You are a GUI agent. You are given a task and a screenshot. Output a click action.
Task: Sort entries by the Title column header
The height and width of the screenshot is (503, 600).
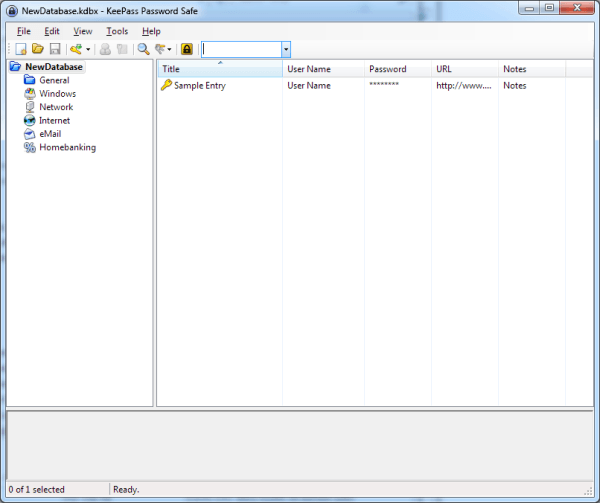click(220, 69)
